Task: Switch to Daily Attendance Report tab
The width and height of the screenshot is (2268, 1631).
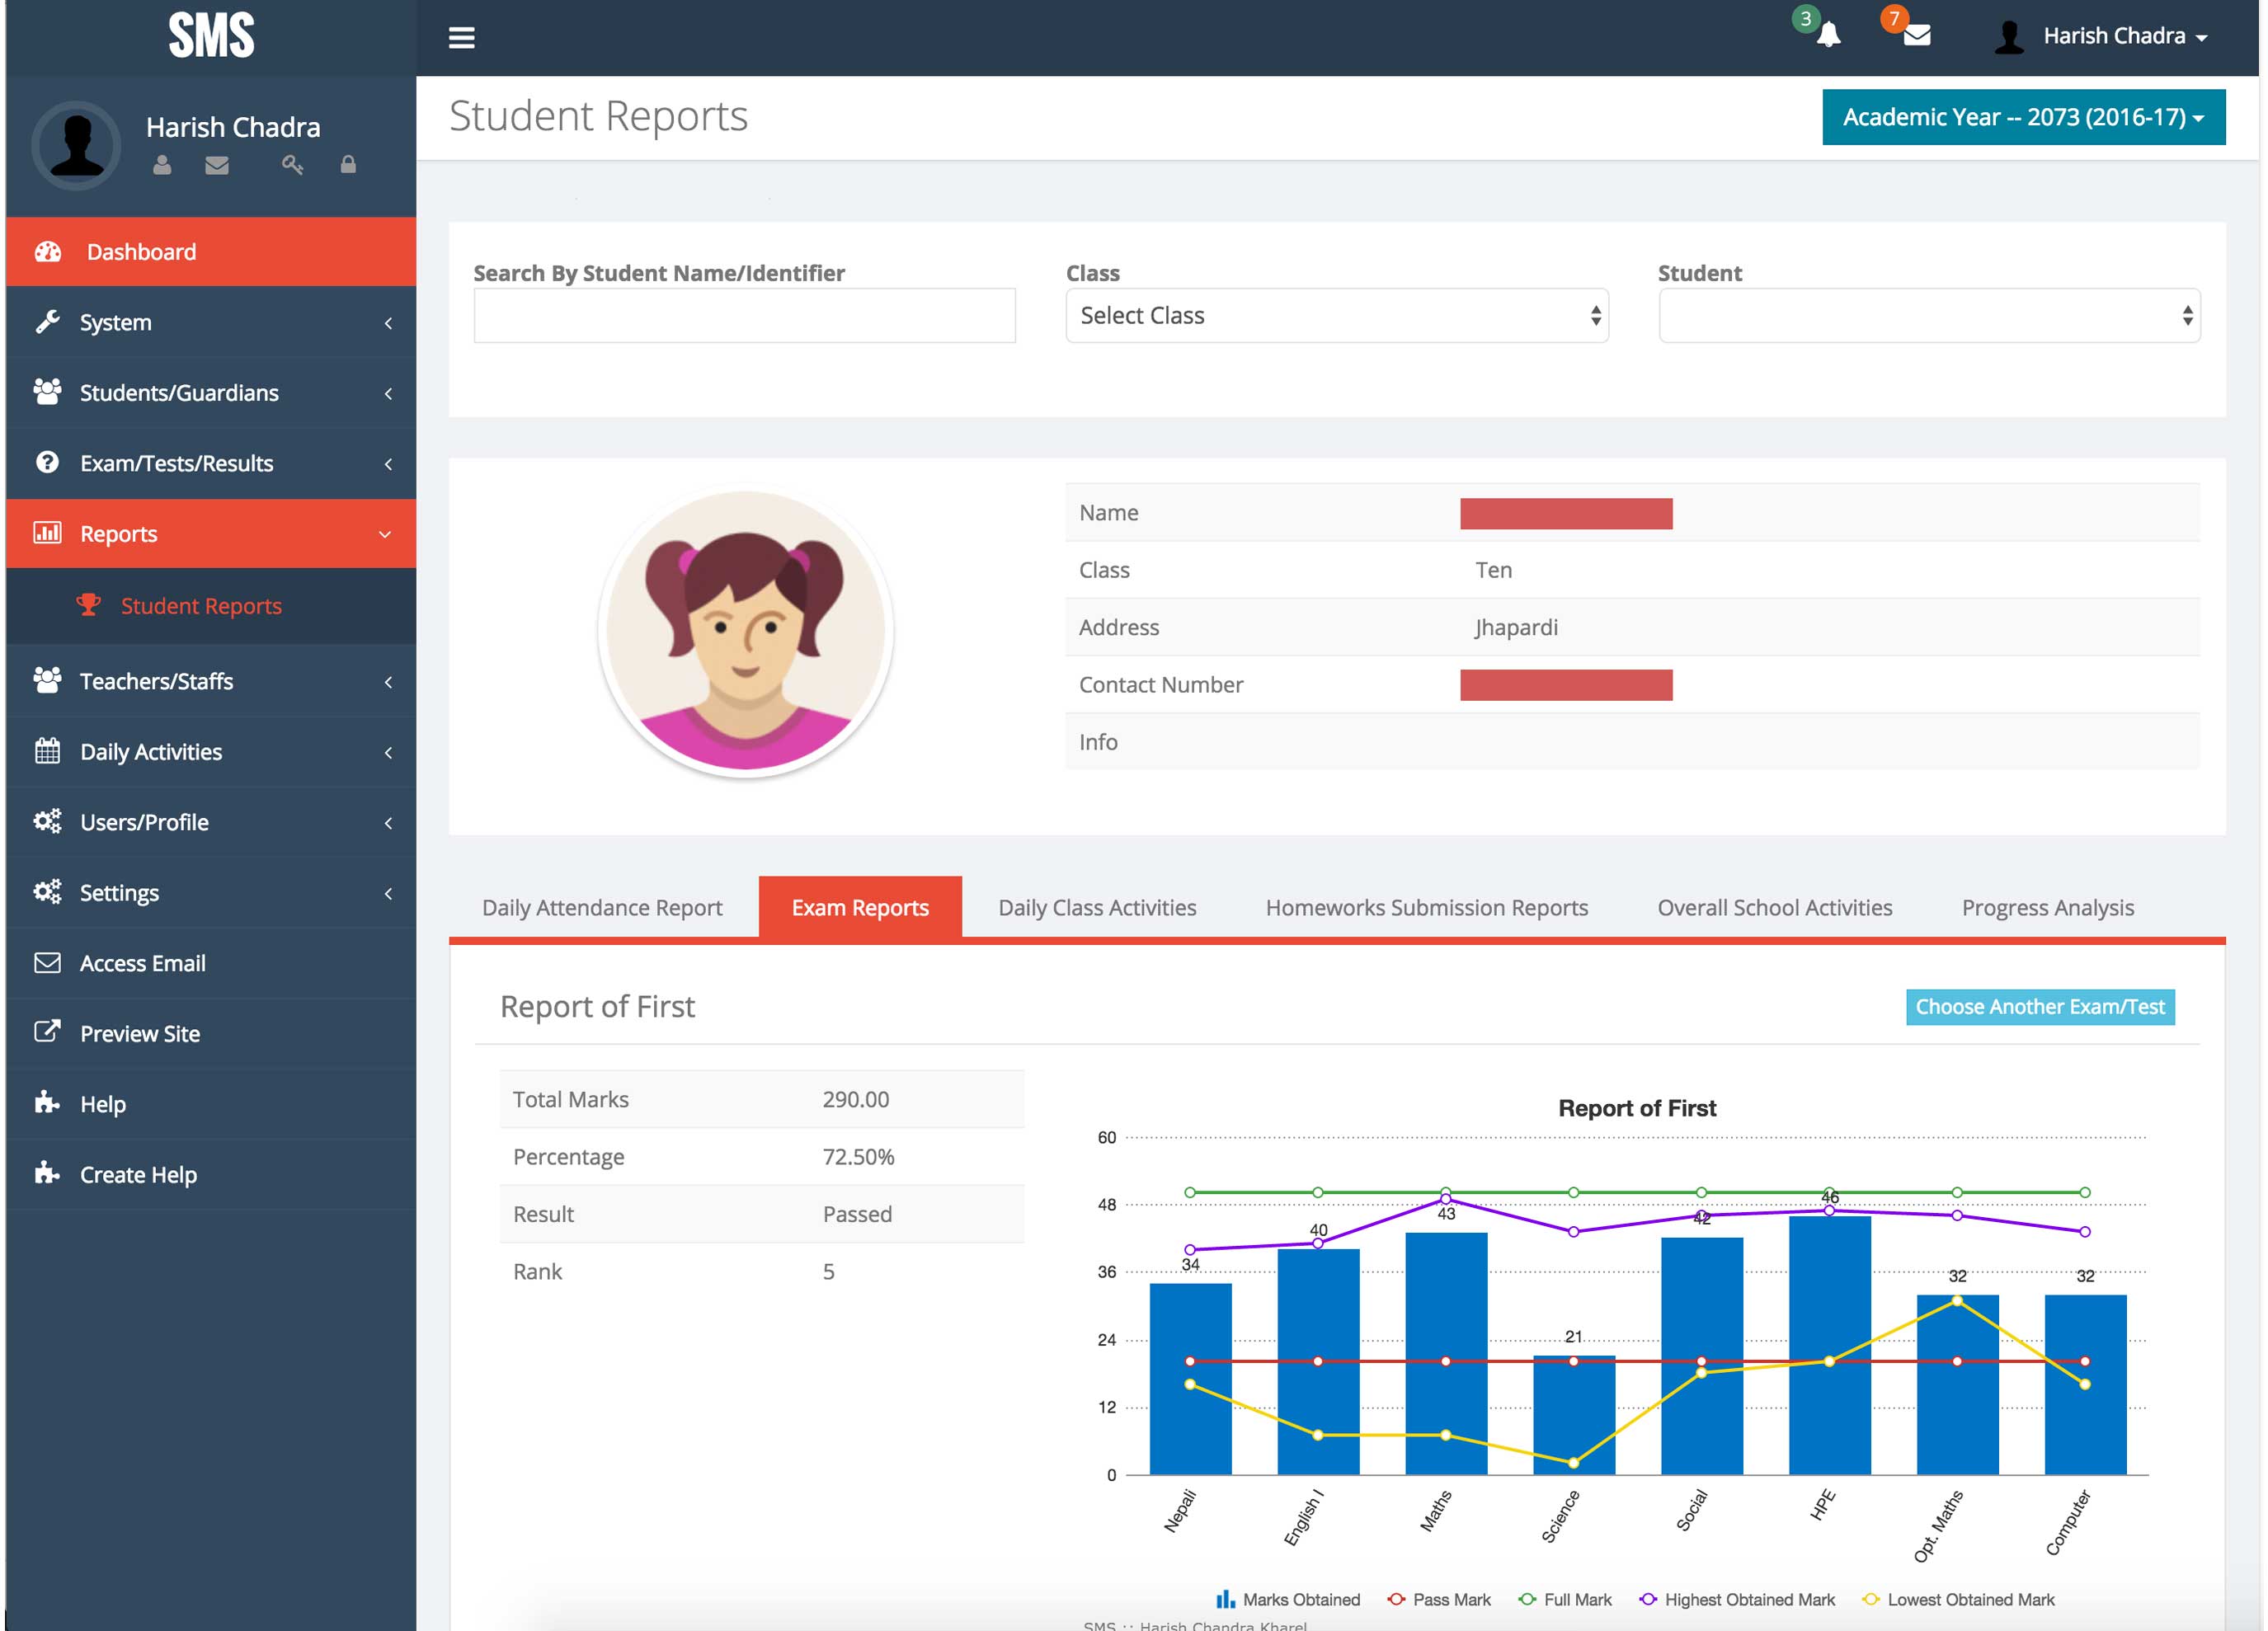Action: [x=602, y=907]
